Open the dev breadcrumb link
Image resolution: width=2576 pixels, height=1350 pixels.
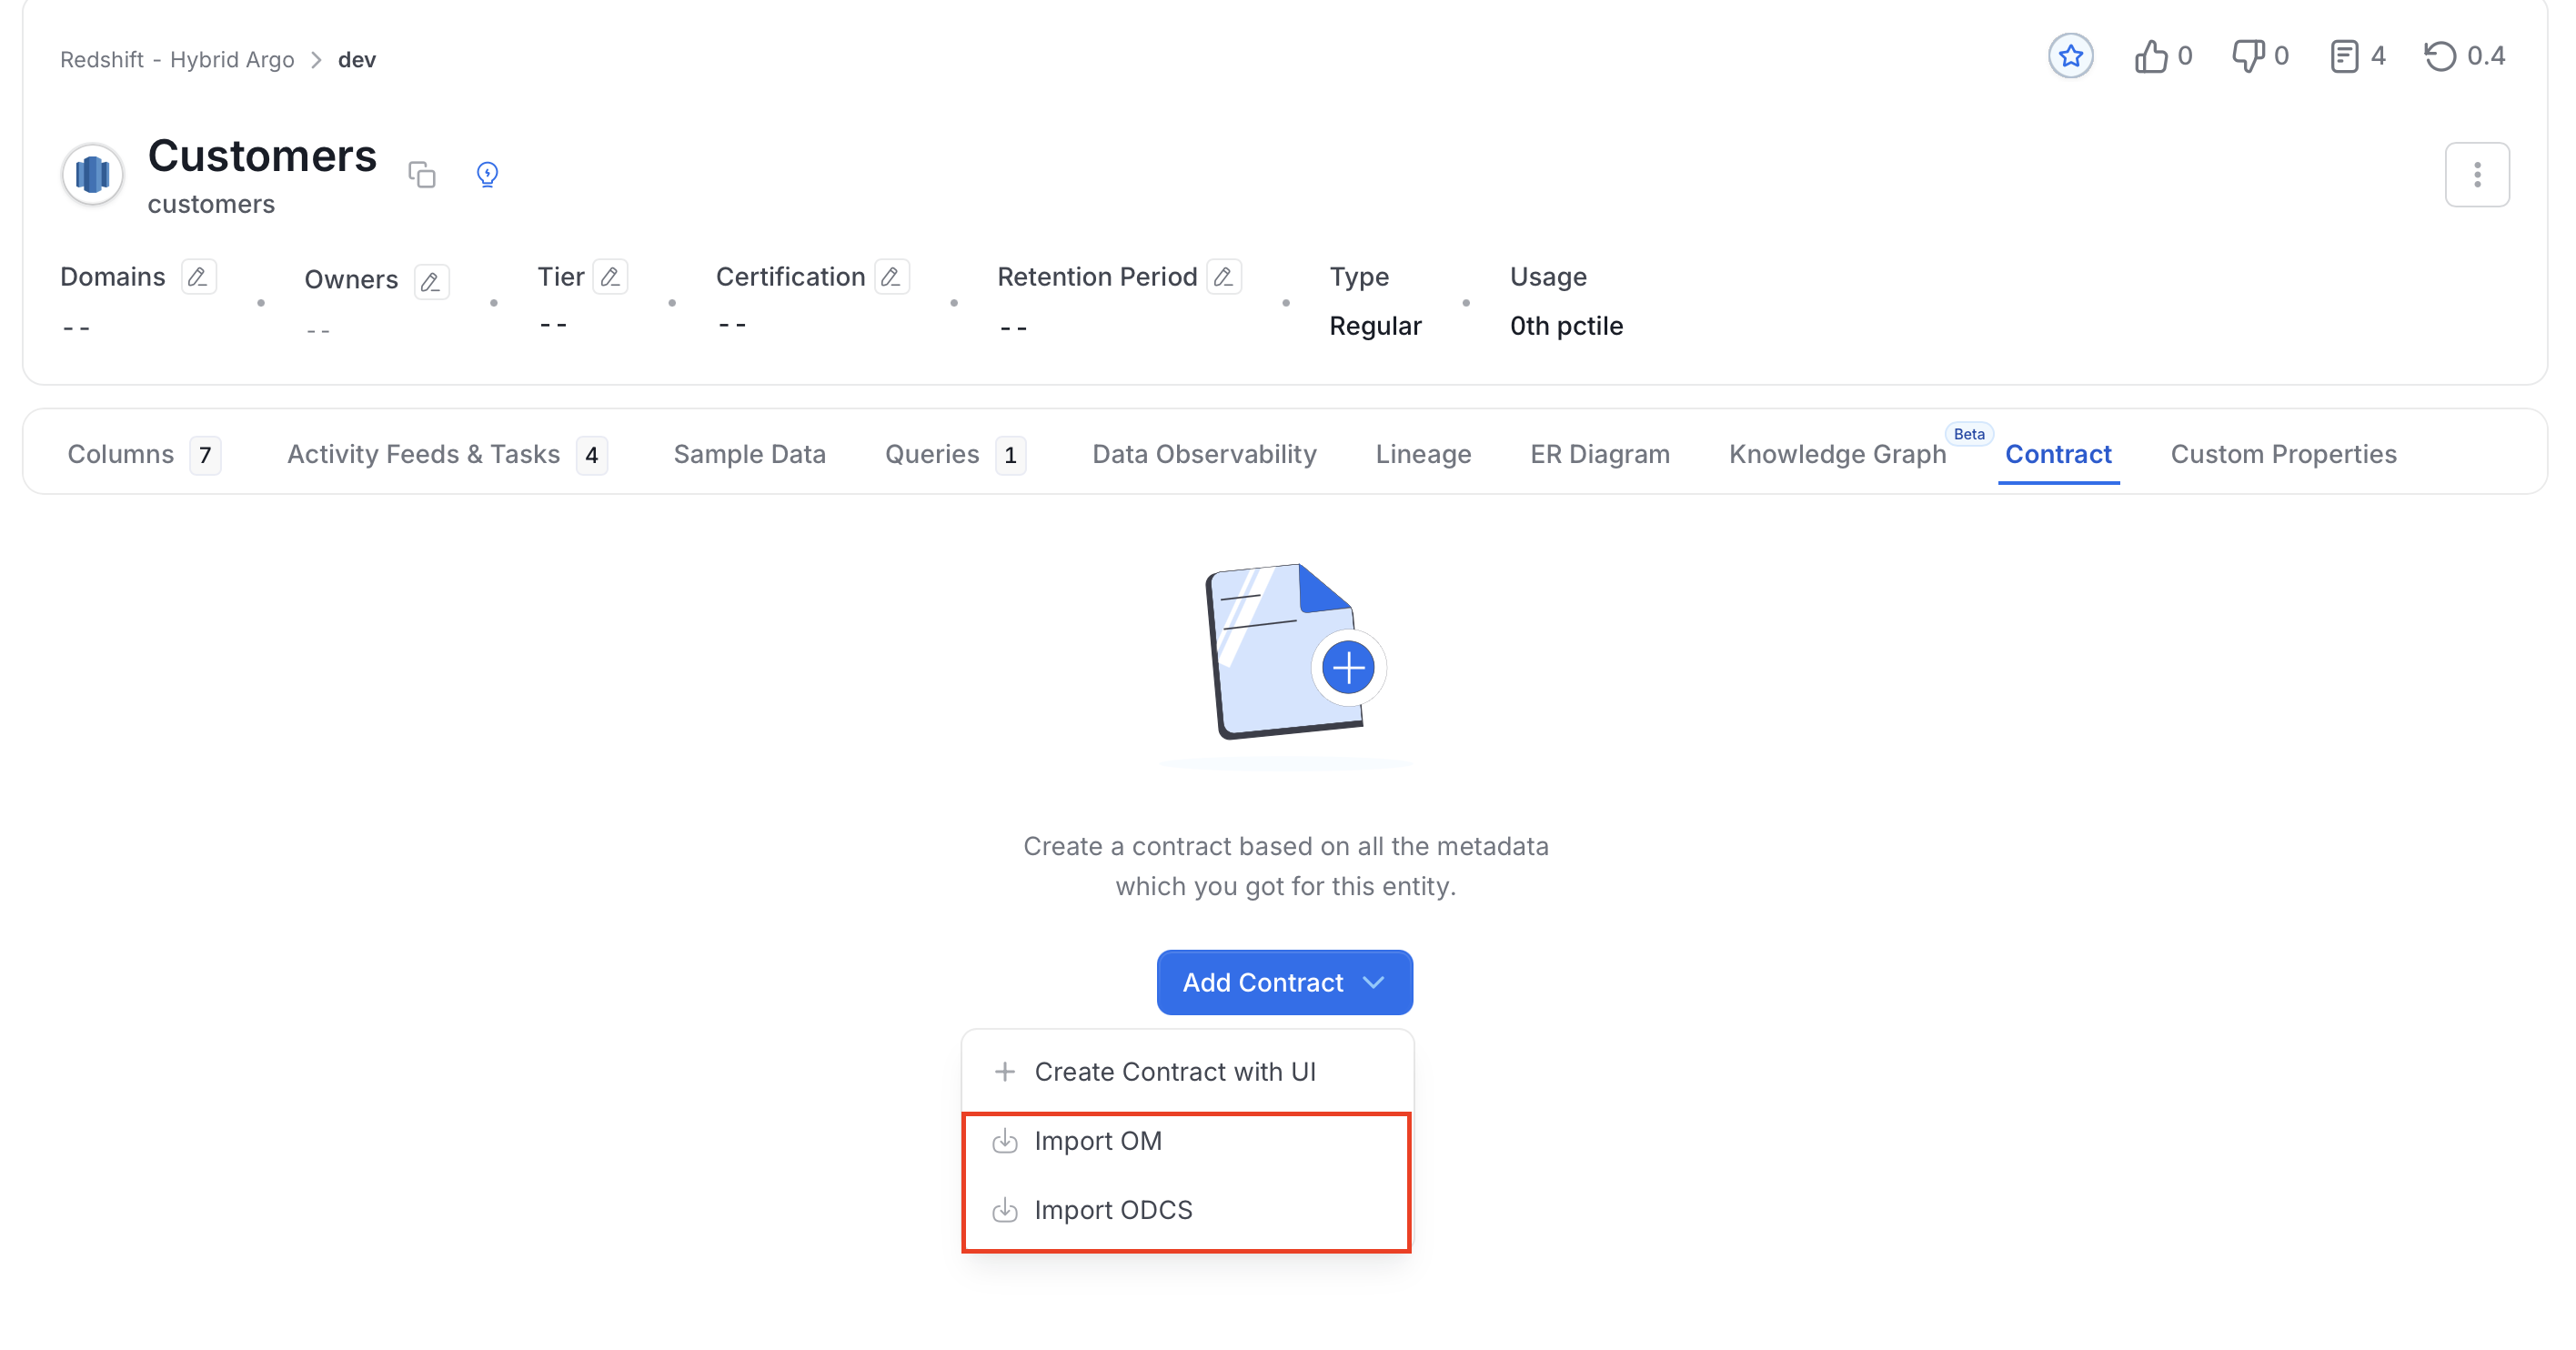pyautogui.click(x=357, y=60)
